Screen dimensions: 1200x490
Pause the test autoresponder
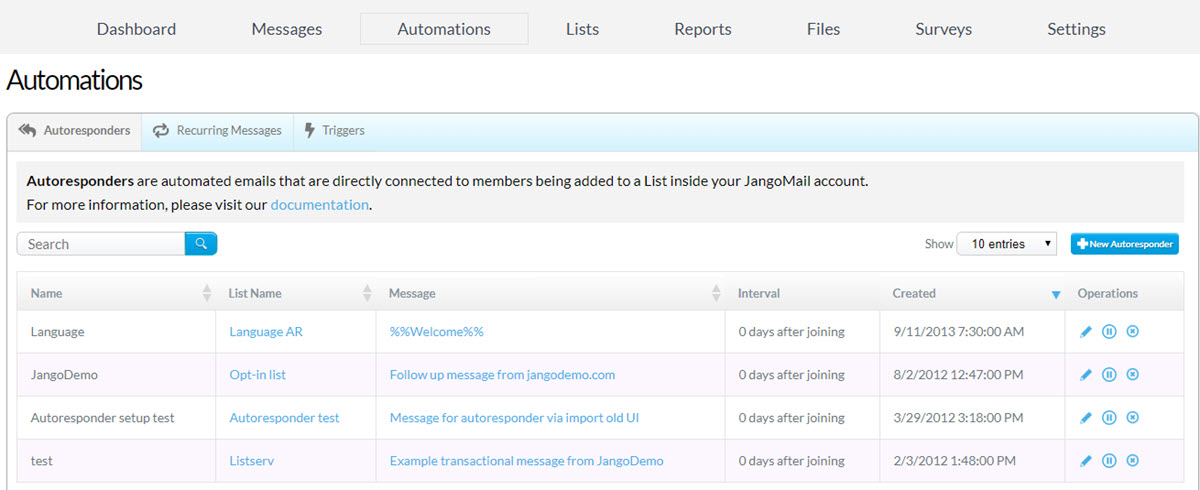1109,461
